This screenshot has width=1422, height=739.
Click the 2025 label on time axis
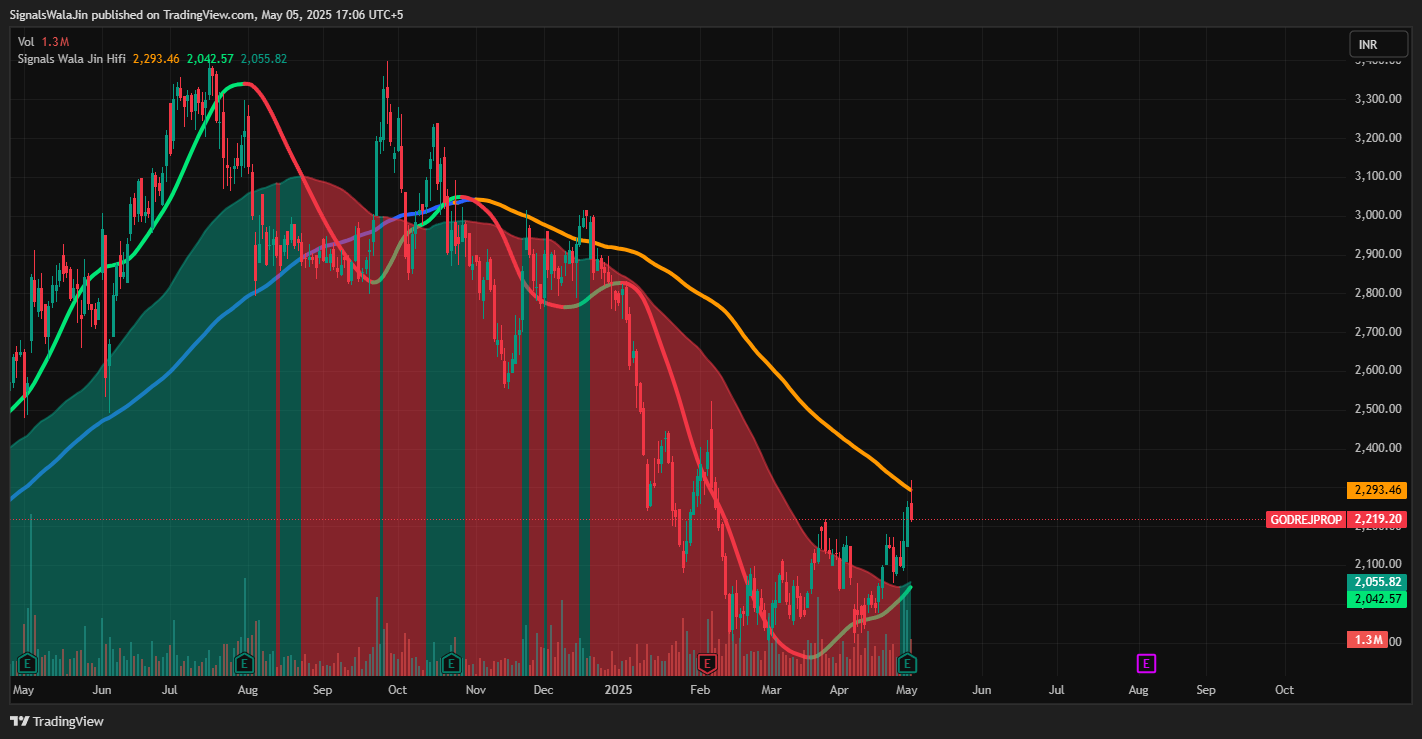(619, 690)
